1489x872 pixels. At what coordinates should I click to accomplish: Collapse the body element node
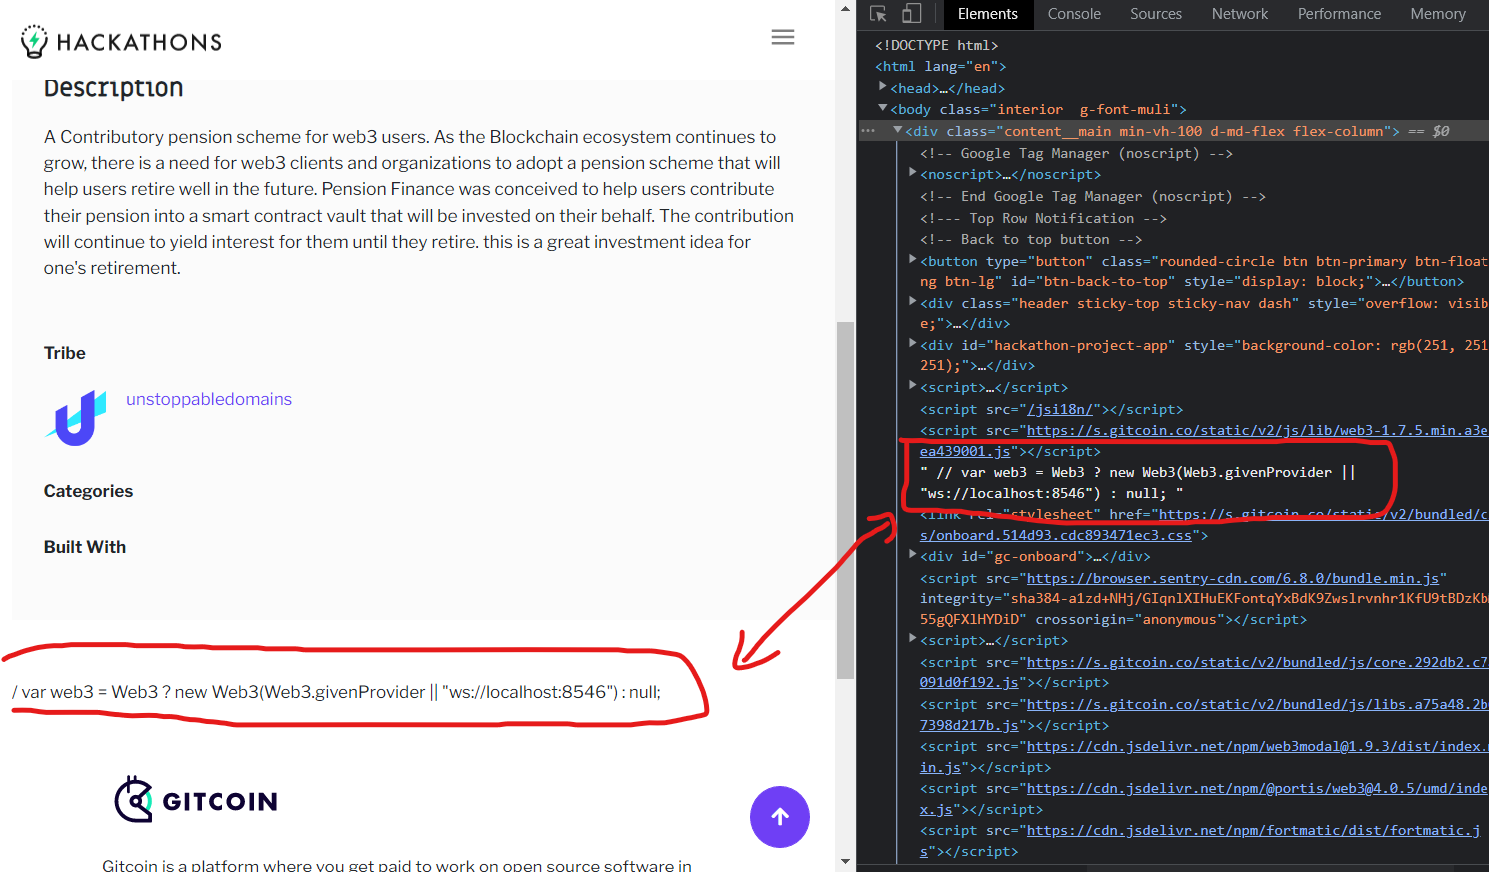pyautogui.click(x=883, y=108)
